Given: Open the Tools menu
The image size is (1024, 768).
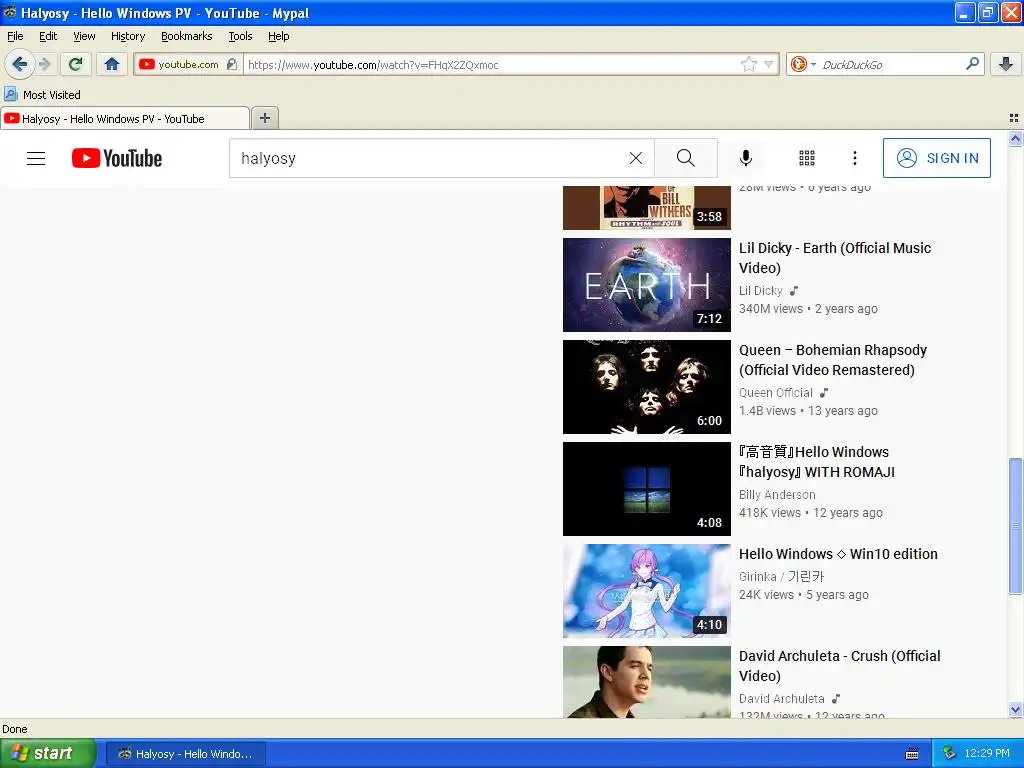Looking at the screenshot, I should tap(240, 36).
